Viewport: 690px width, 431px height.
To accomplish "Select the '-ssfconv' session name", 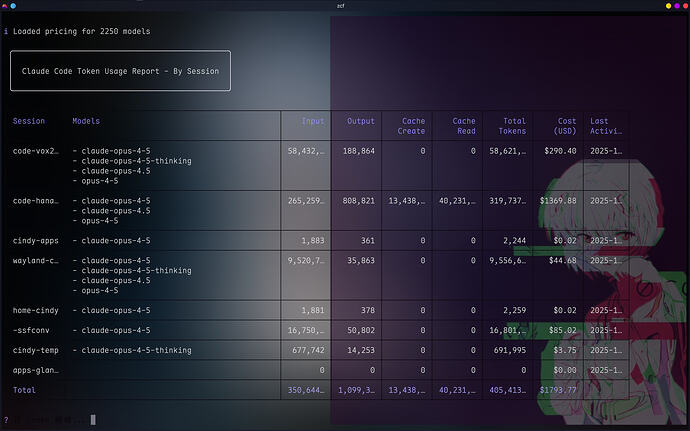I will tap(31, 330).
